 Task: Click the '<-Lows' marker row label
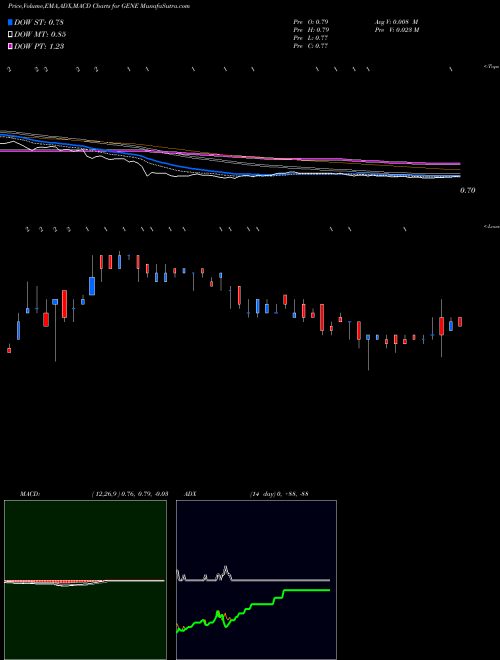pos(492,226)
